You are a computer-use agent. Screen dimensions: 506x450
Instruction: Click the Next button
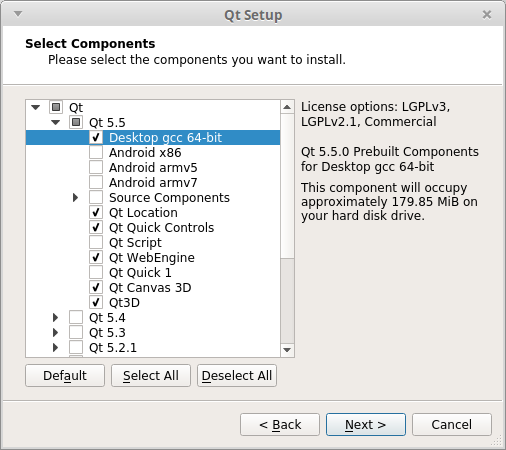point(366,424)
